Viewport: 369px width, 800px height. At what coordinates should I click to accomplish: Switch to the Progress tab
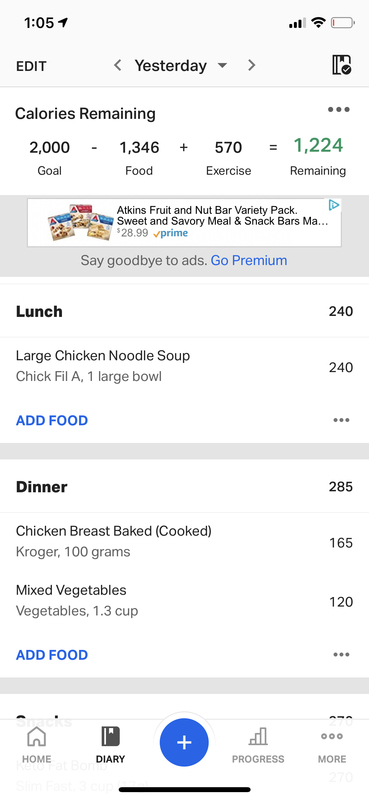[258, 745]
